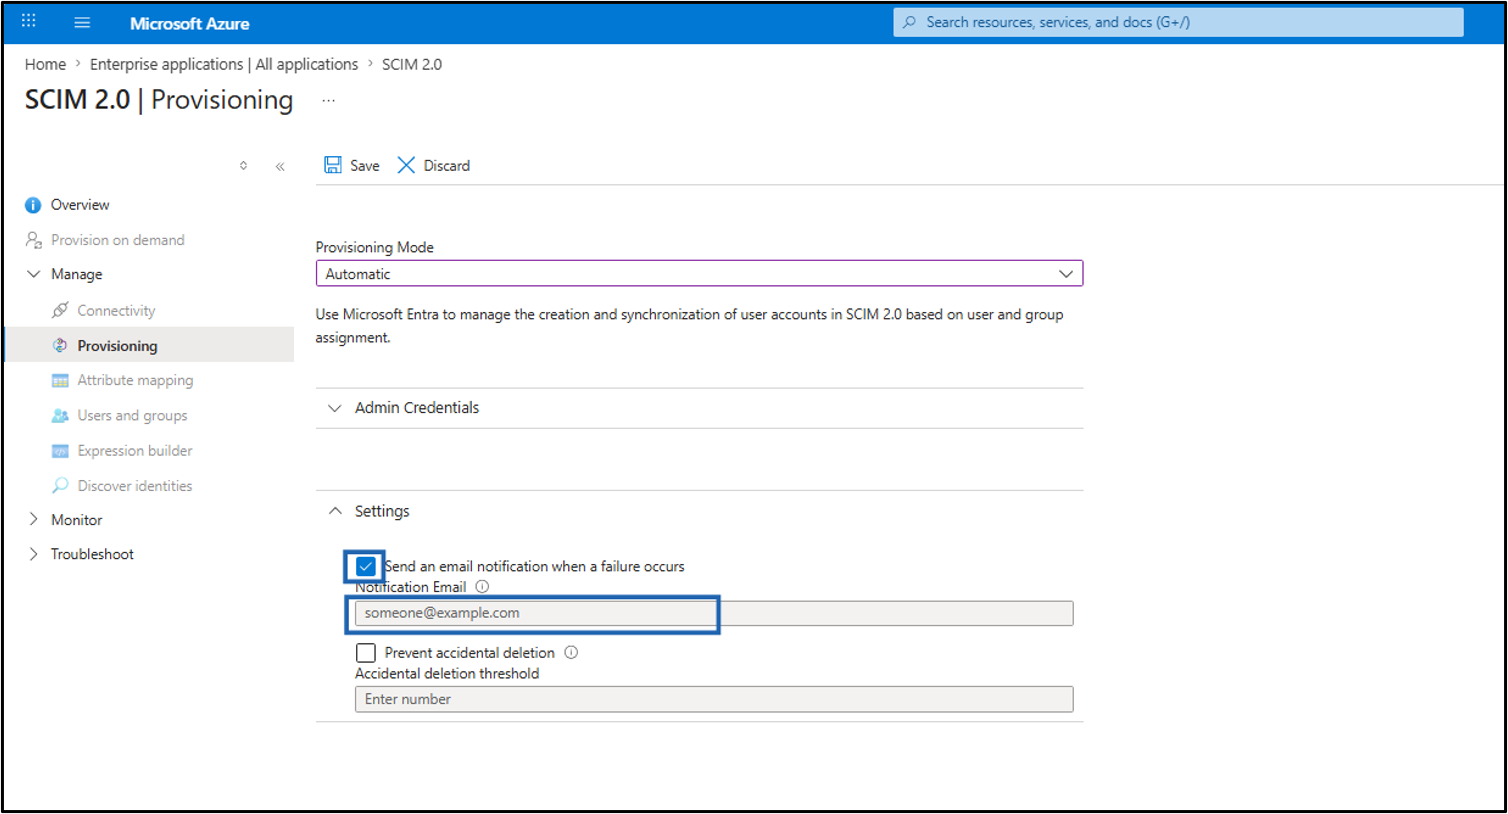The height and width of the screenshot is (814, 1508).
Task: Open the ellipsis more options beside title
Action: 328,100
